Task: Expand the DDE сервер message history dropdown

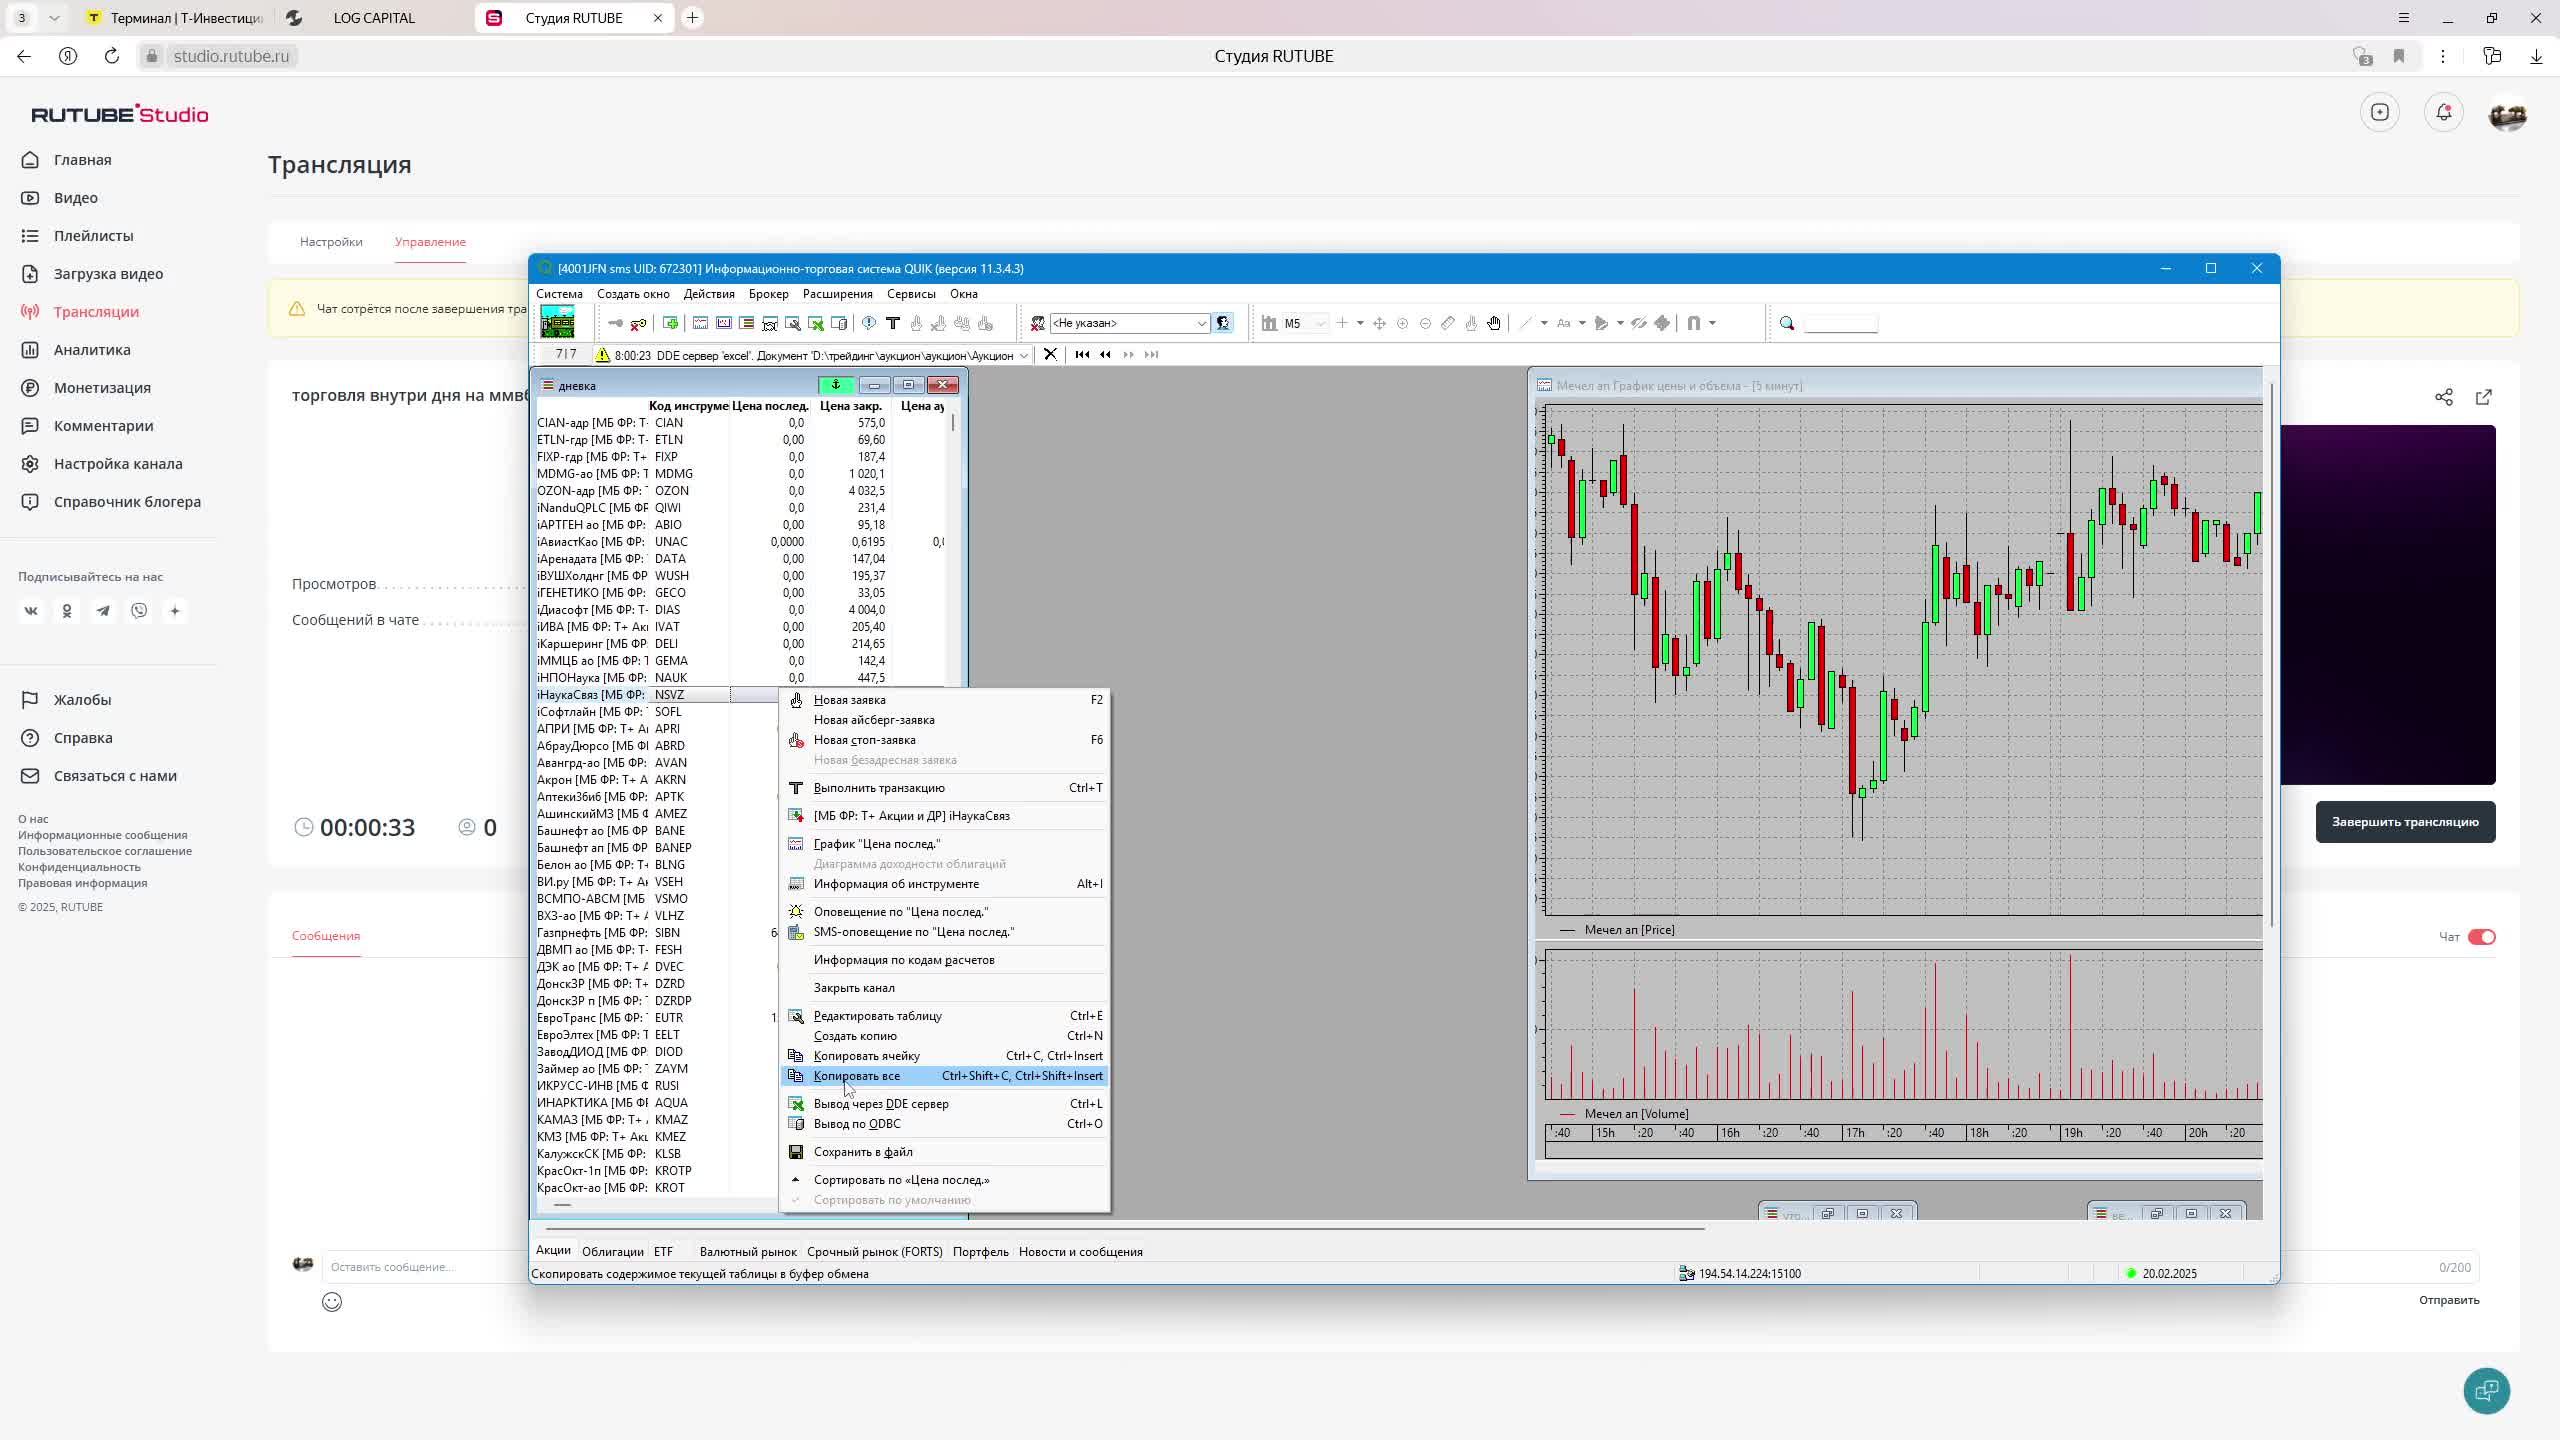Action: click(x=1024, y=355)
